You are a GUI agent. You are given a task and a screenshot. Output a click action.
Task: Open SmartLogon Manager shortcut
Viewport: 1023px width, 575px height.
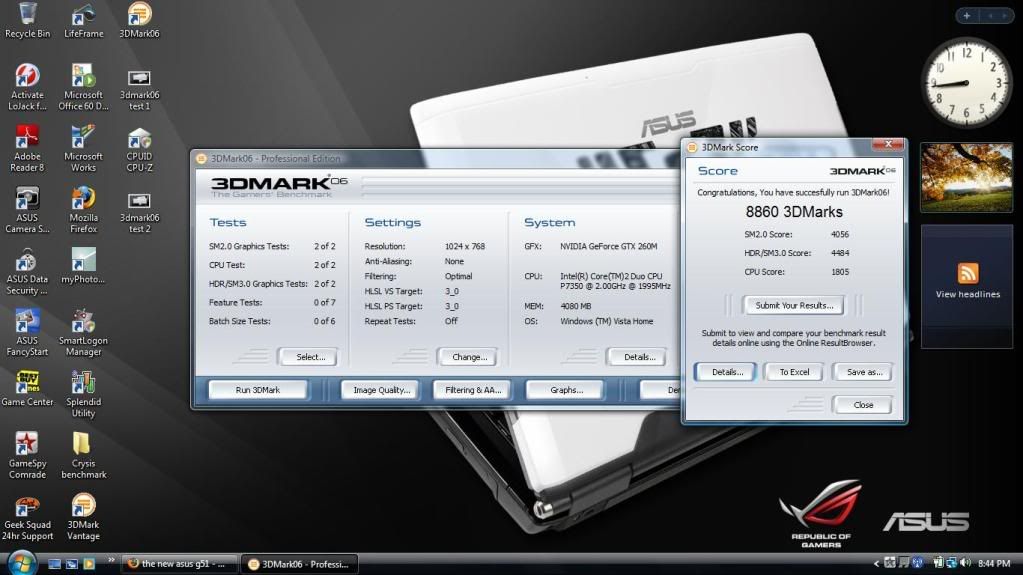click(x=84, y=332)
